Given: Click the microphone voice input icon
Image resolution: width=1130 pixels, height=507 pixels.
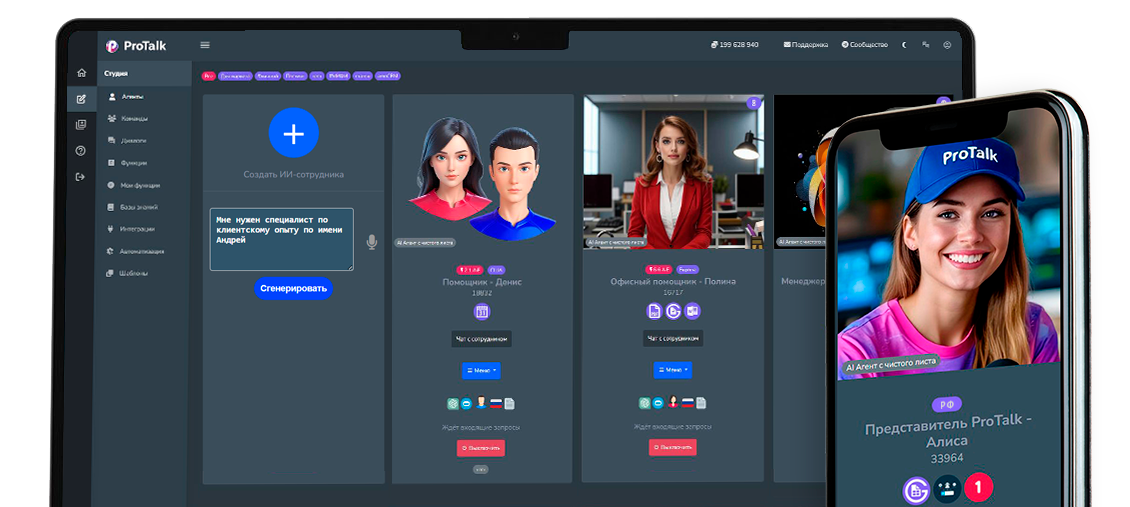Looking at the screenshot, I should point(372,243).
